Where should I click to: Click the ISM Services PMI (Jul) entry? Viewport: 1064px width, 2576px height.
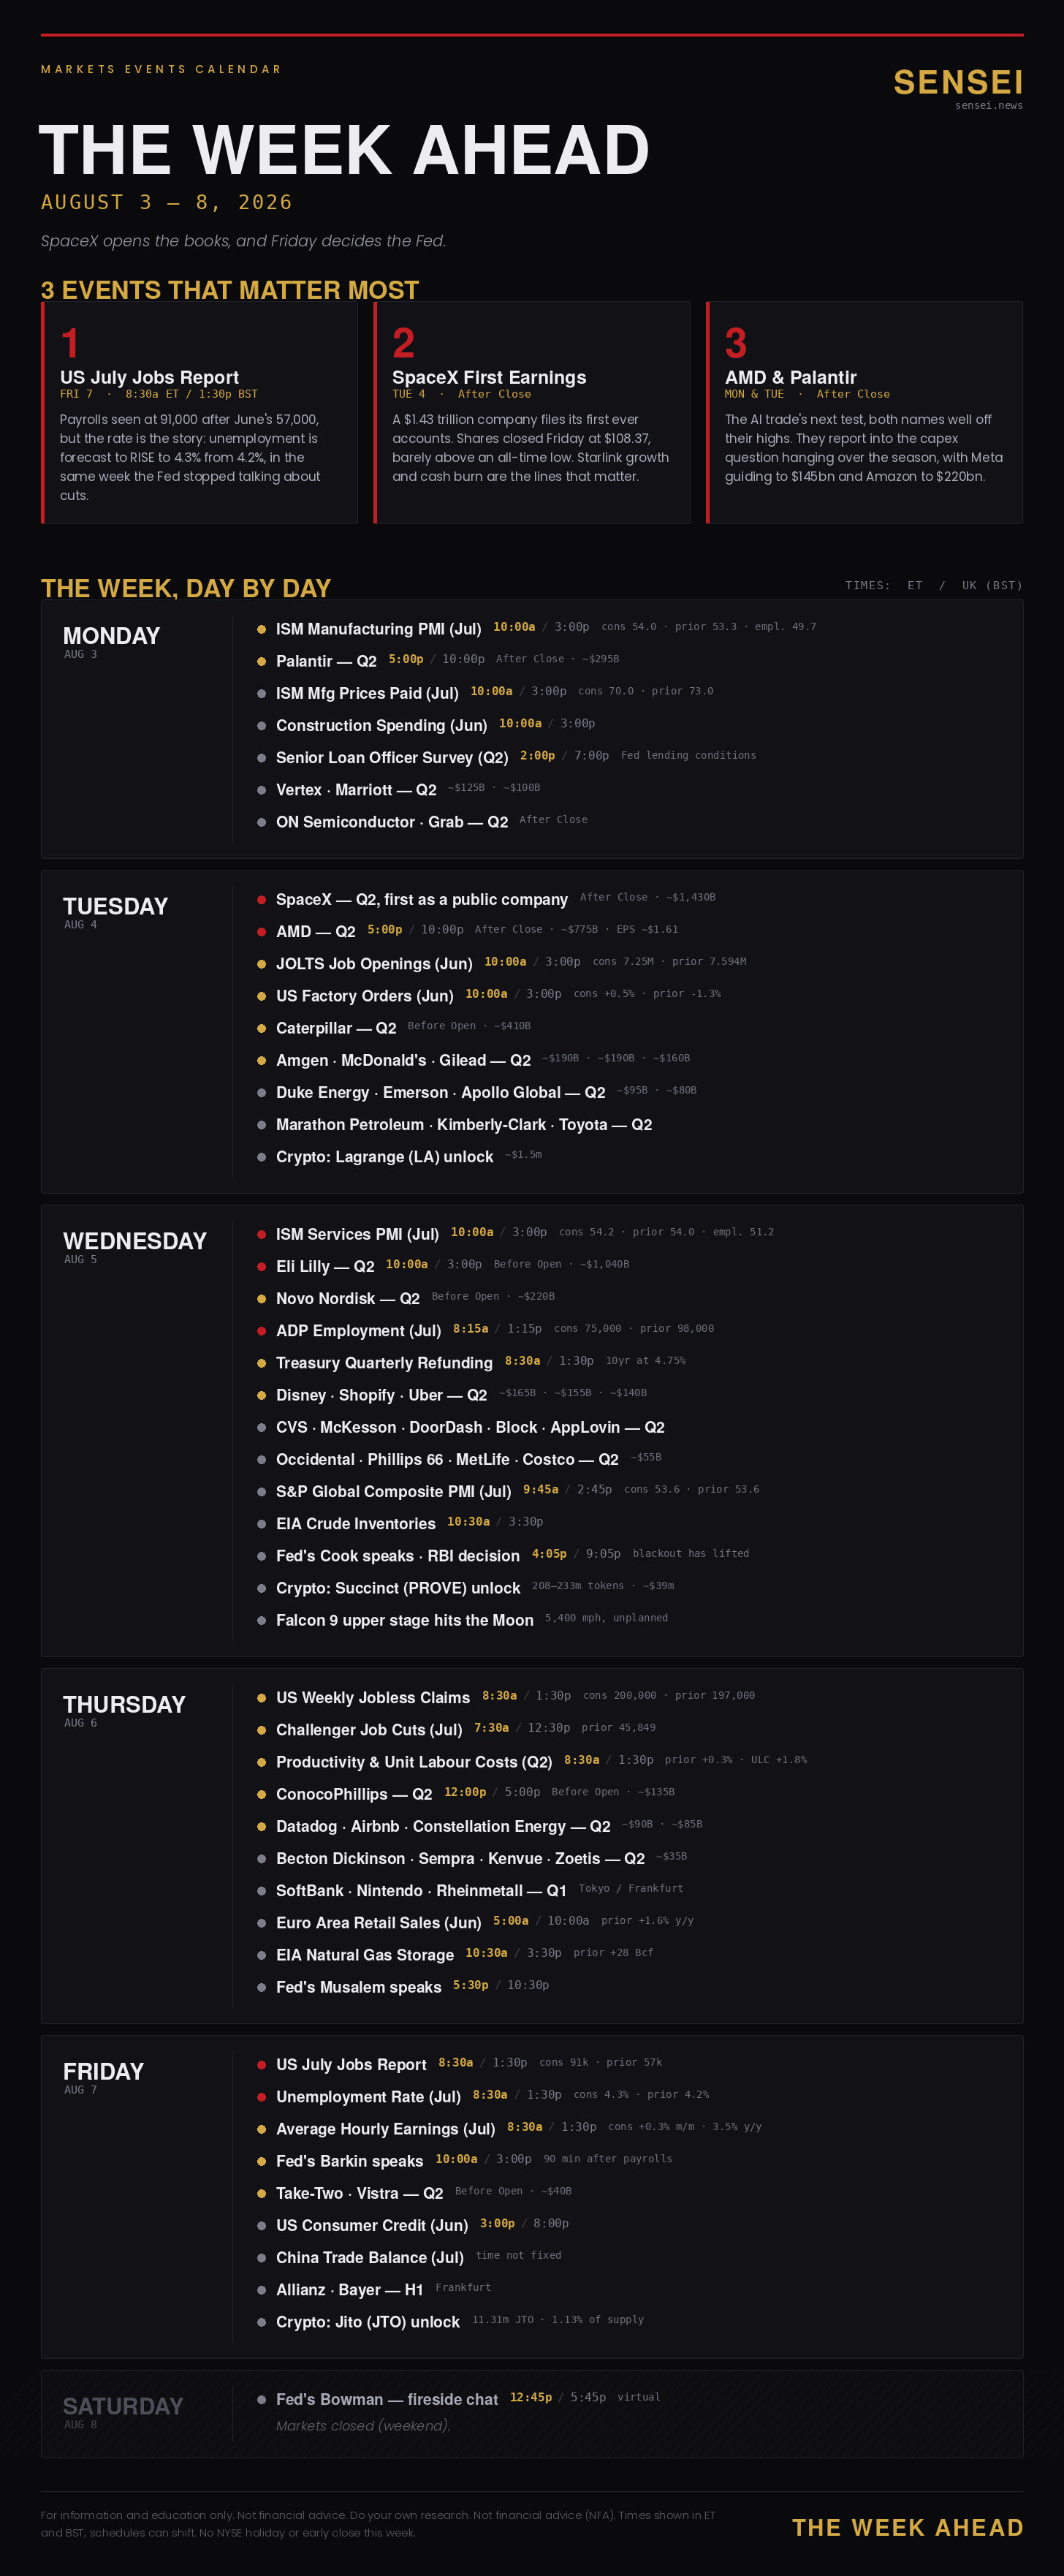357,1234
